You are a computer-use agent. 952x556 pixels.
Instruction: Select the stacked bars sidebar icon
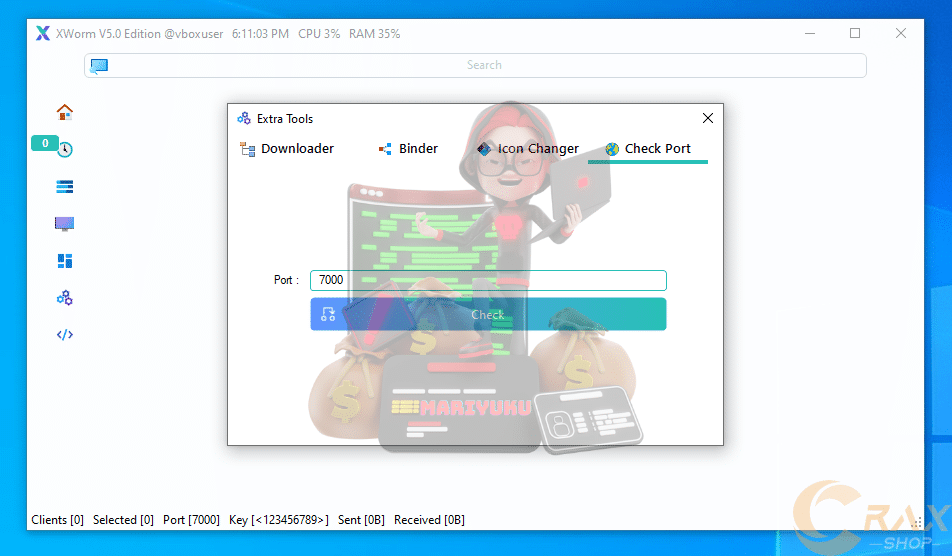(x=65, y=187)
